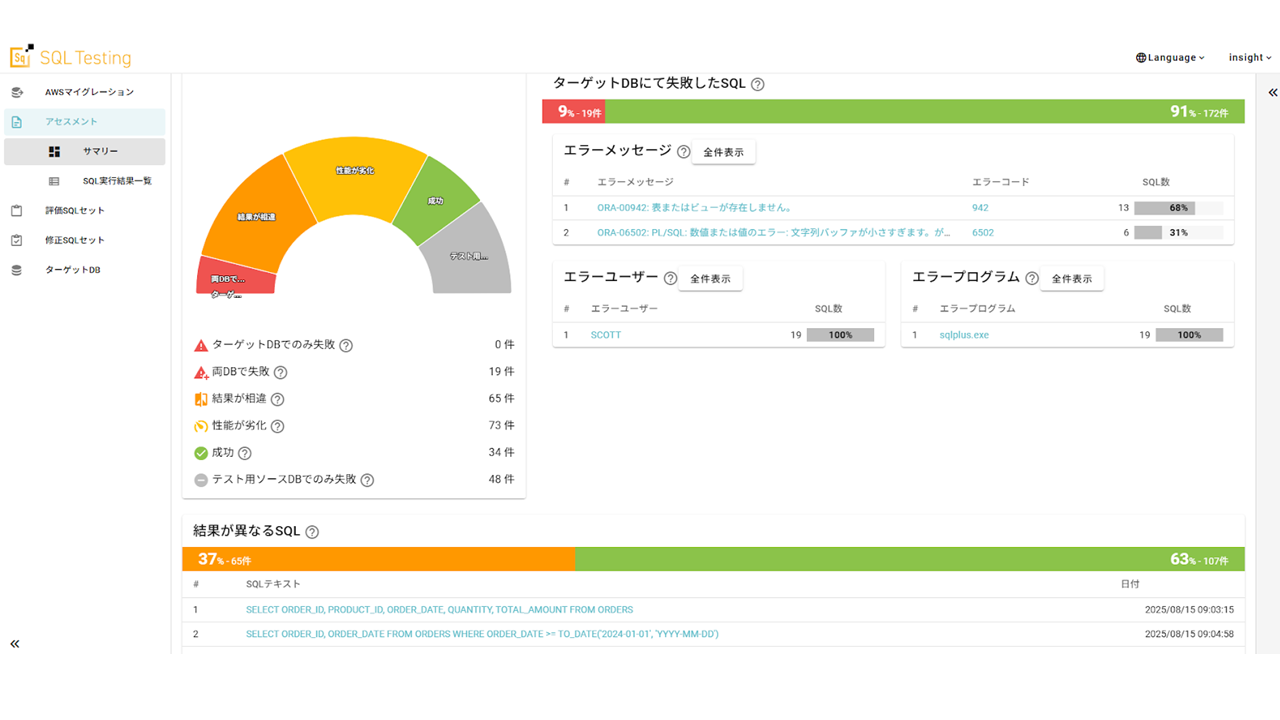Click help icon beside ターゲットDBにて失敗したSQL

pos(757,84)
